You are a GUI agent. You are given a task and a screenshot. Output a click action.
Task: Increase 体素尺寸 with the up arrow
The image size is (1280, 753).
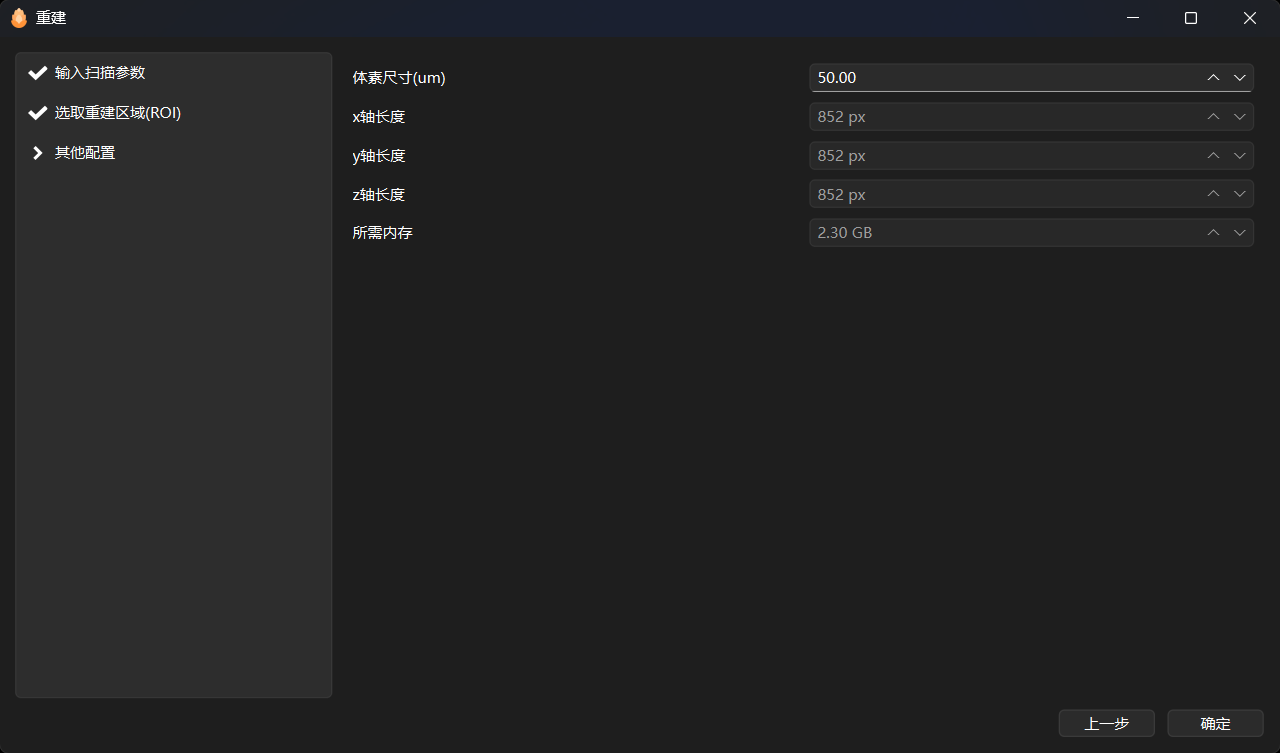[x=1213, y=78]
